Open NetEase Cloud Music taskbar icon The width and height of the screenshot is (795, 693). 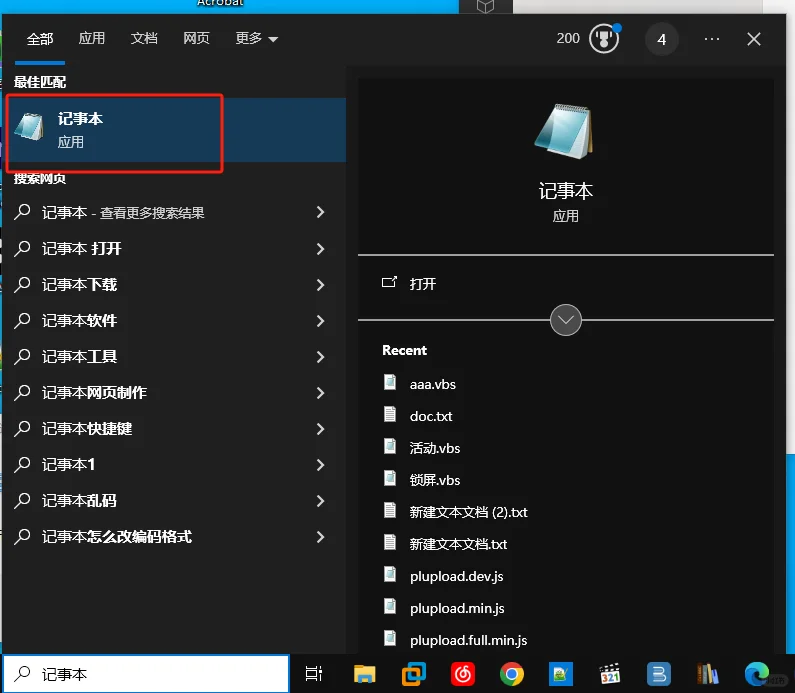click(x=462, y=674)
